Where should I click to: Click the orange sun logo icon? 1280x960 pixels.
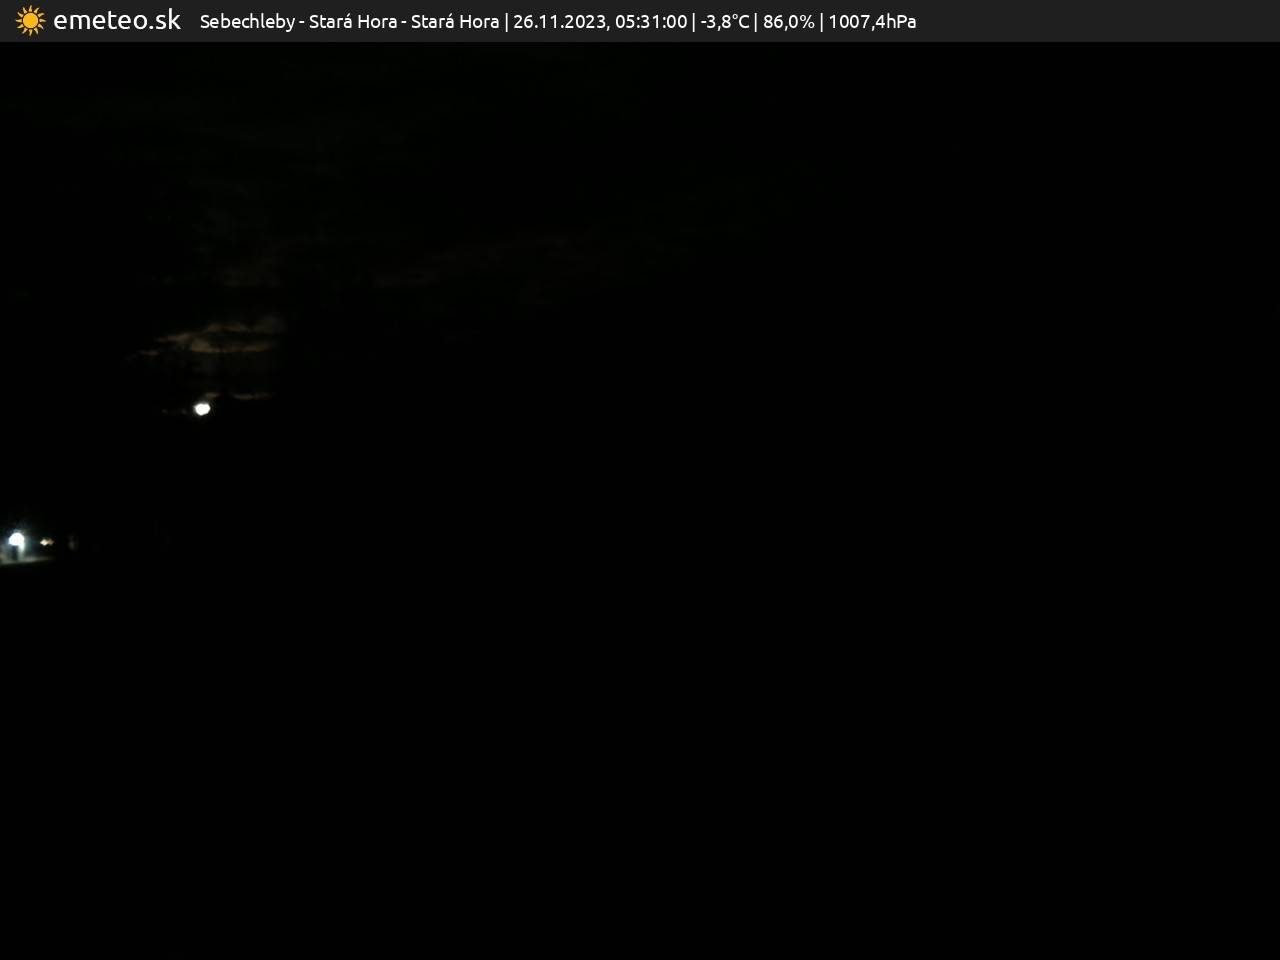point(30,21)
